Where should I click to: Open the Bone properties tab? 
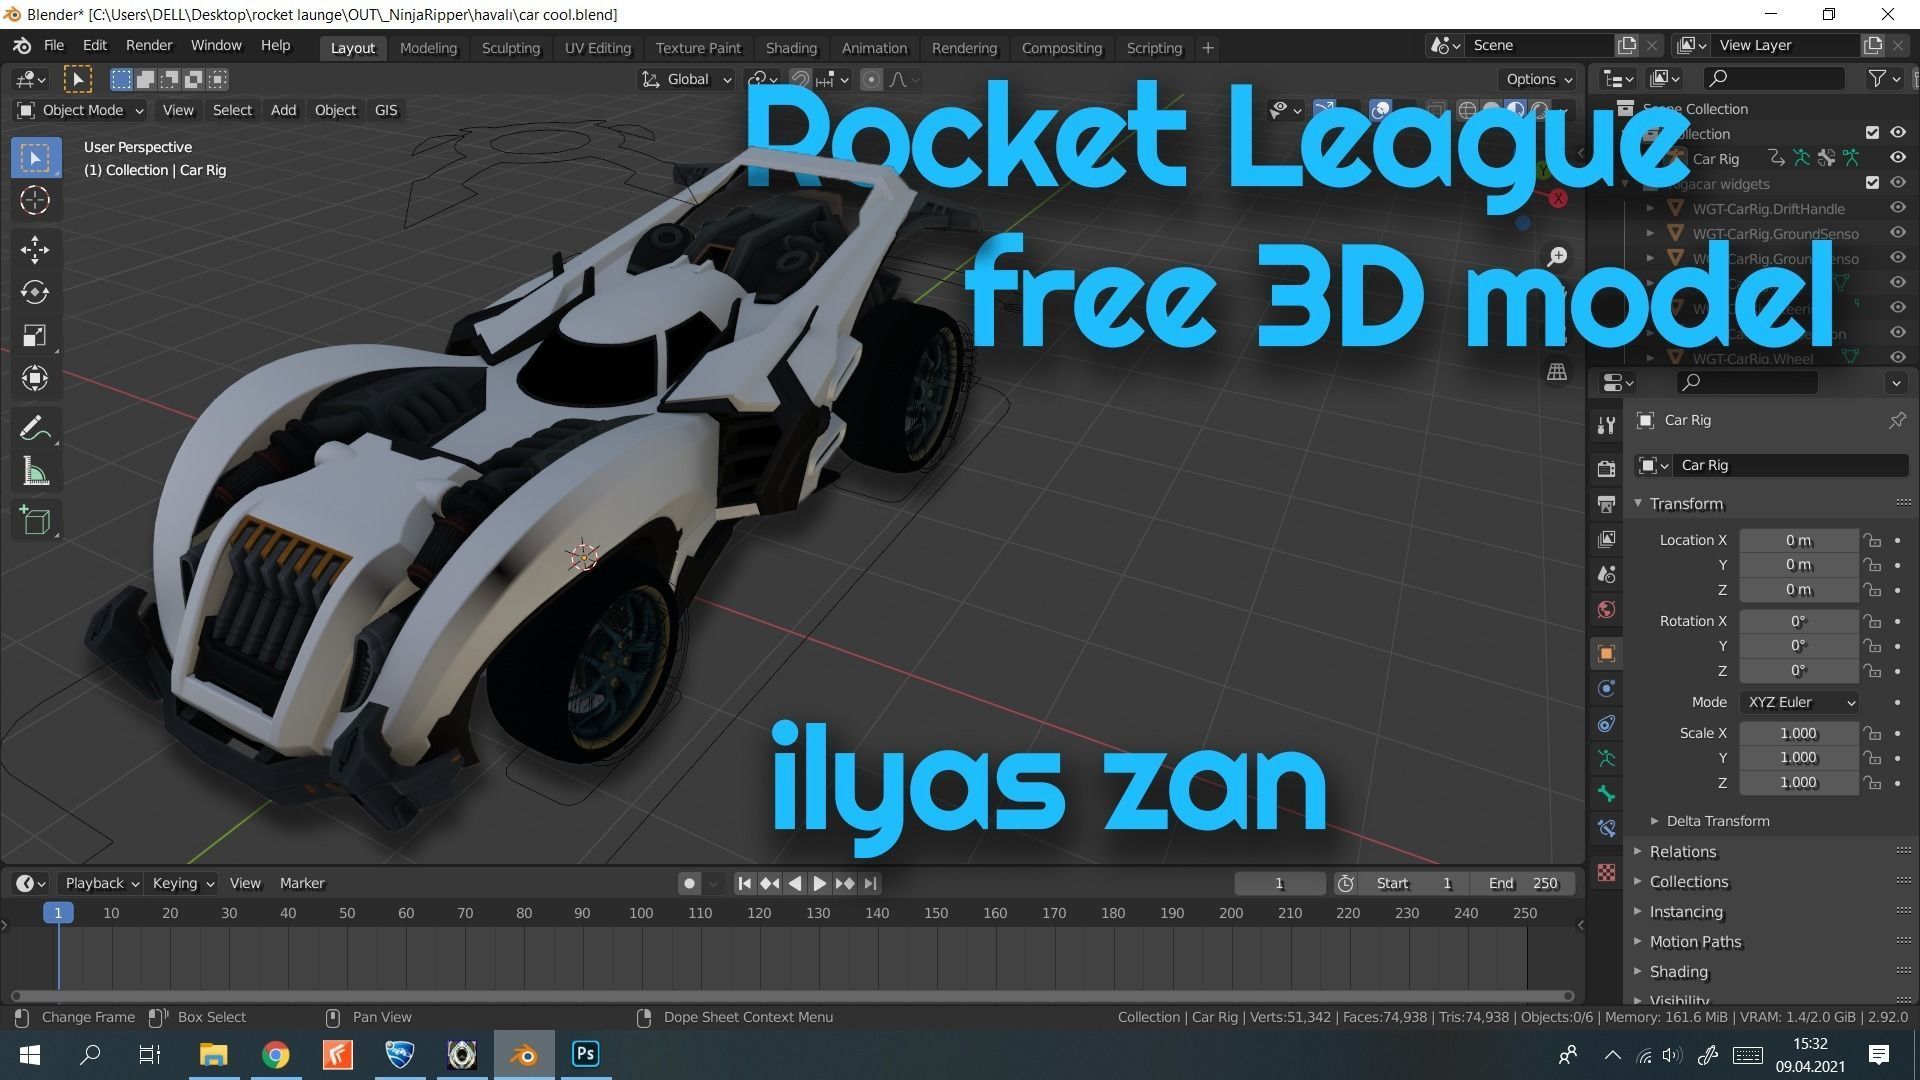1606,793
